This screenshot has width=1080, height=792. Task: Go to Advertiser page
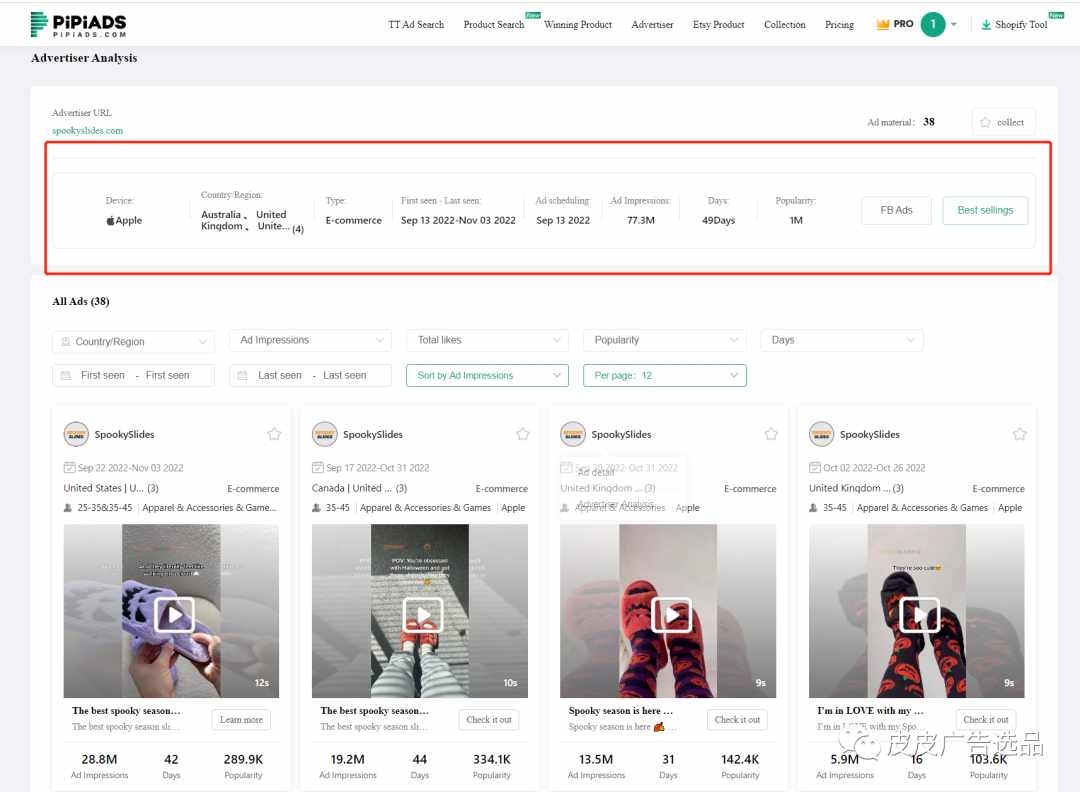pyautogui.click(x=652, y=25)
